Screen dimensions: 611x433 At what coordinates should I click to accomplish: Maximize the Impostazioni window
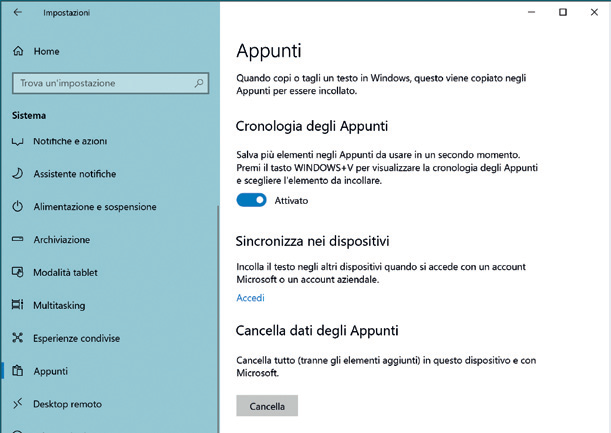point(563,12)
